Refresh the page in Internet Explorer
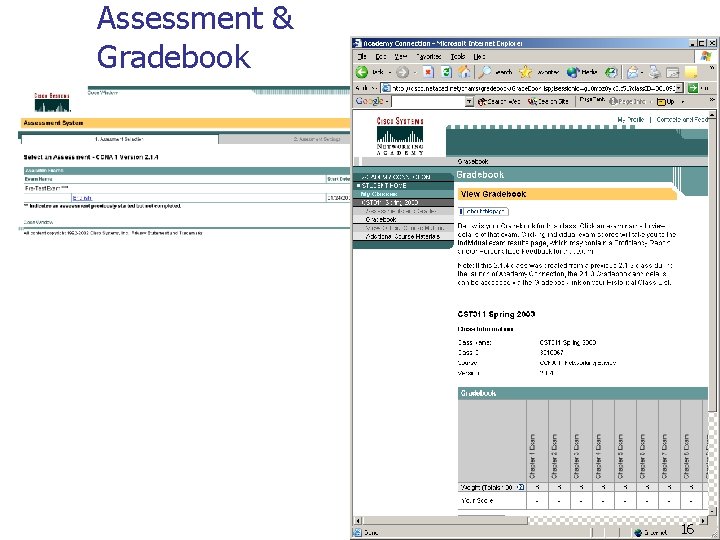The image size is (720, 540). 446,72
